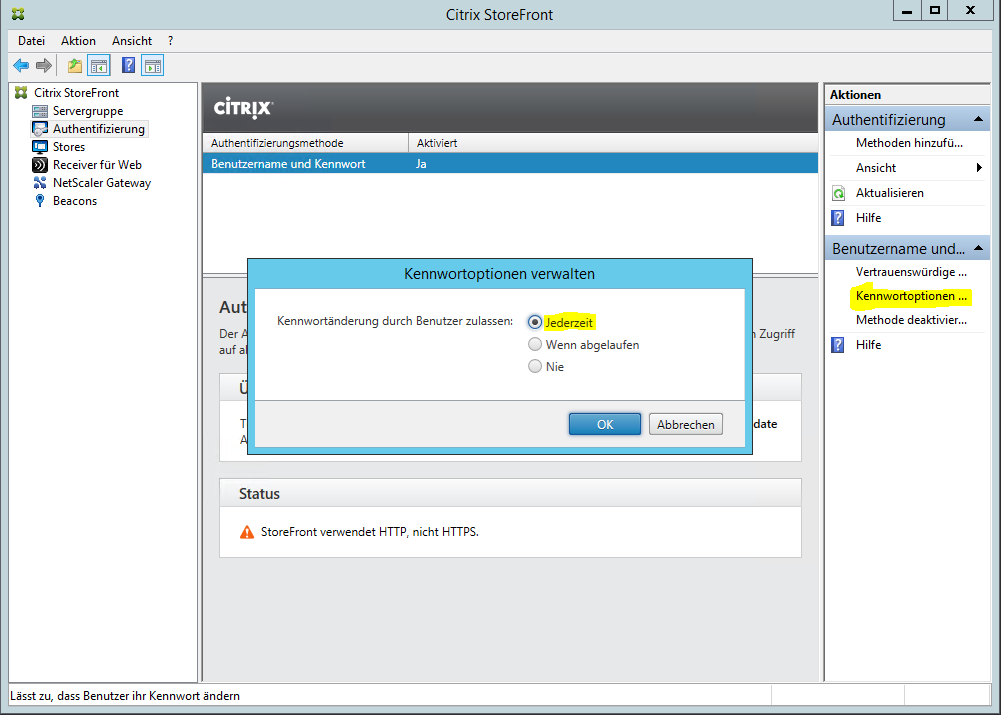
Task: Click Aktualisieren action label
Action: (889, 193)
